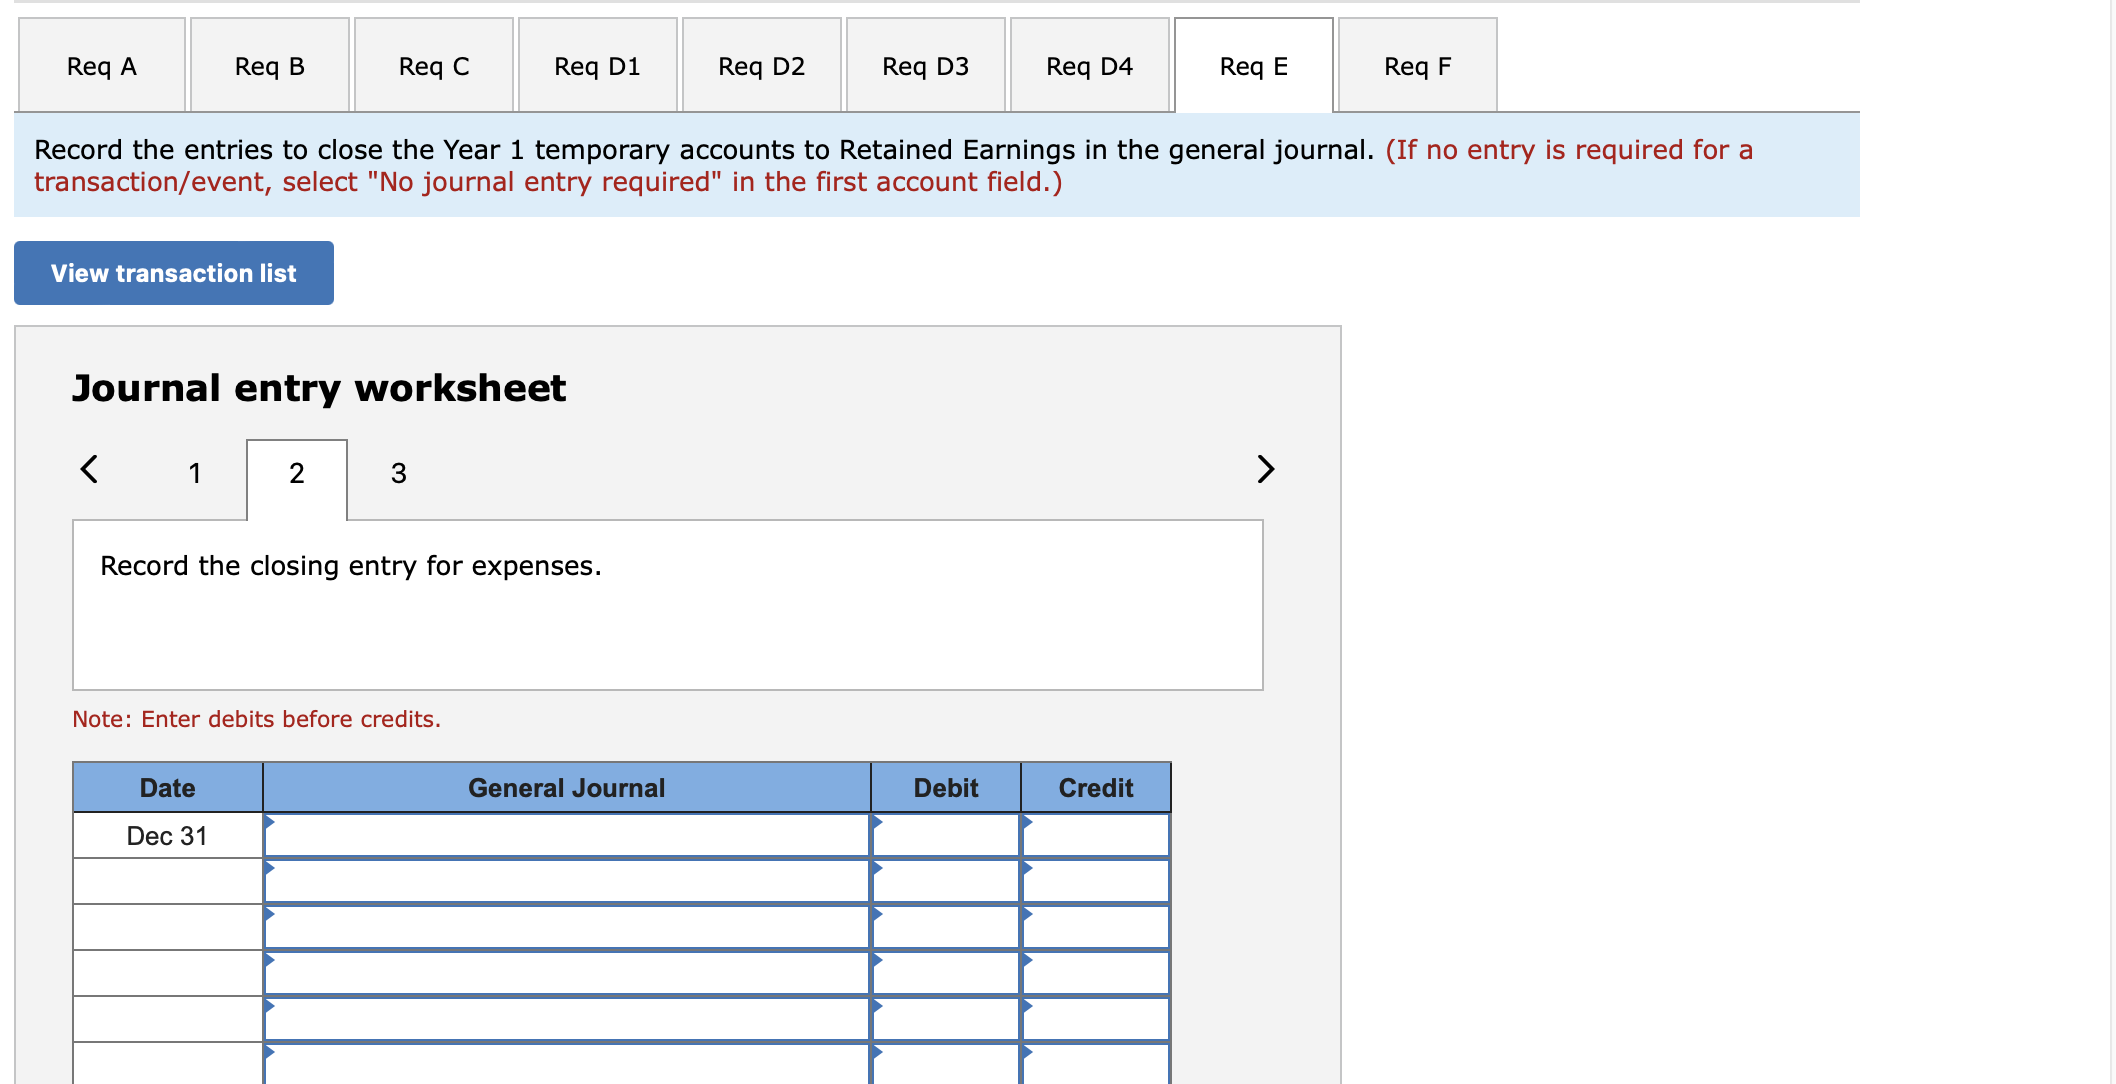Click the Dec 31 date cell
The height and width of the screenshot is (1084, 2116).
167,835
